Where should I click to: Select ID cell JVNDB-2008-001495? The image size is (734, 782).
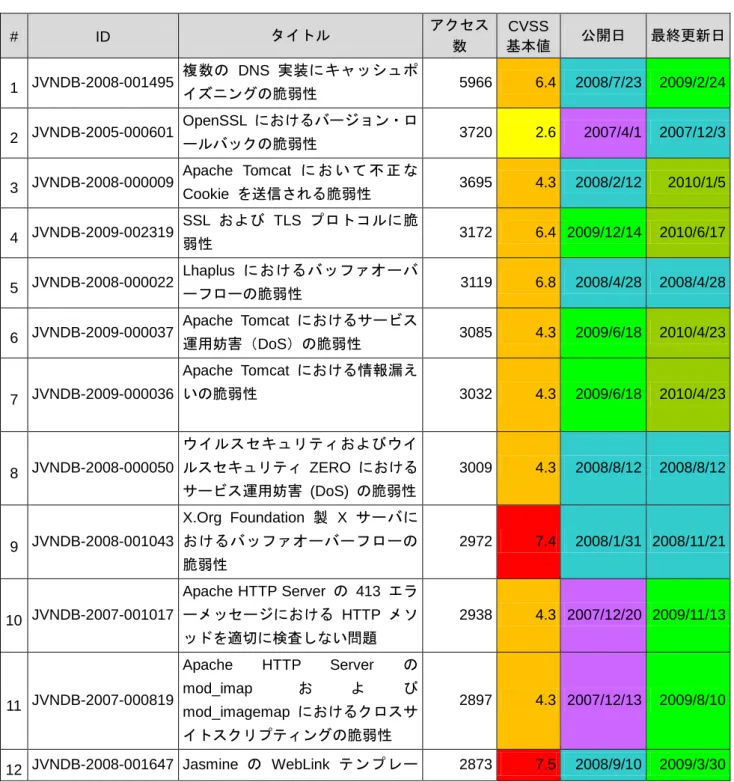point(103,82)
